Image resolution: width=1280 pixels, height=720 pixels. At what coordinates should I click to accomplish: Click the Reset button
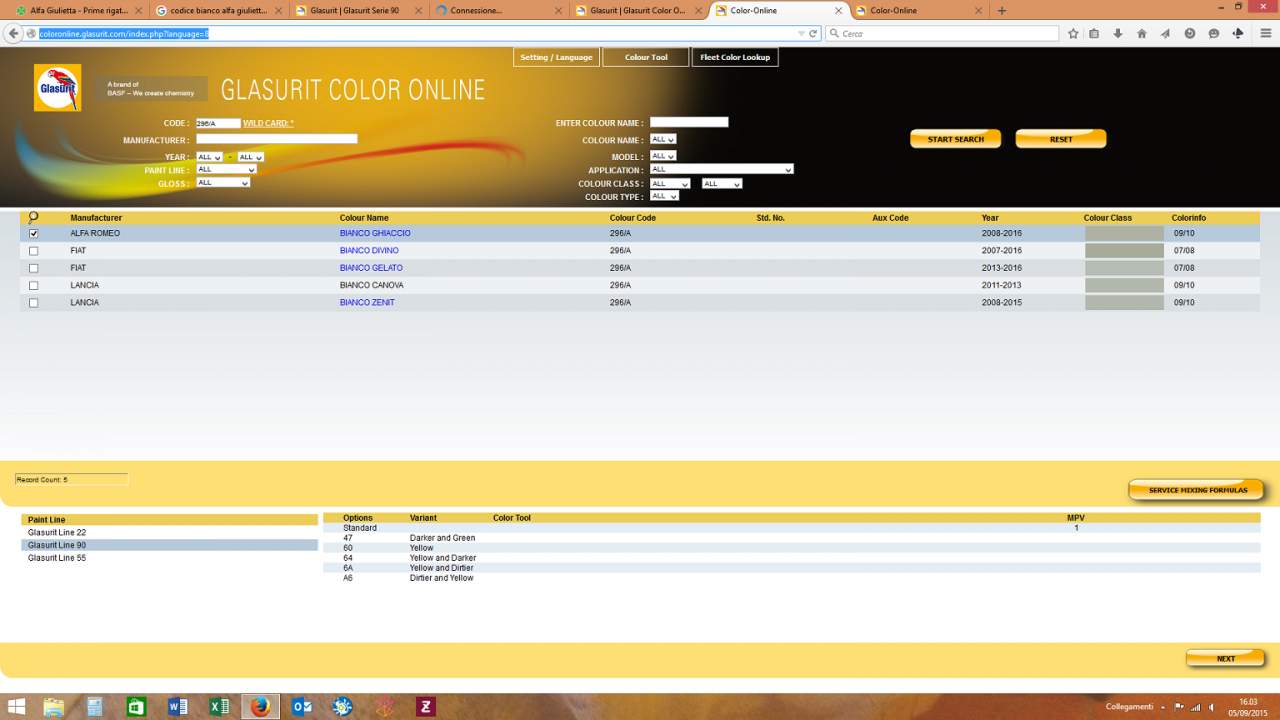click(x=1061, y=139)
